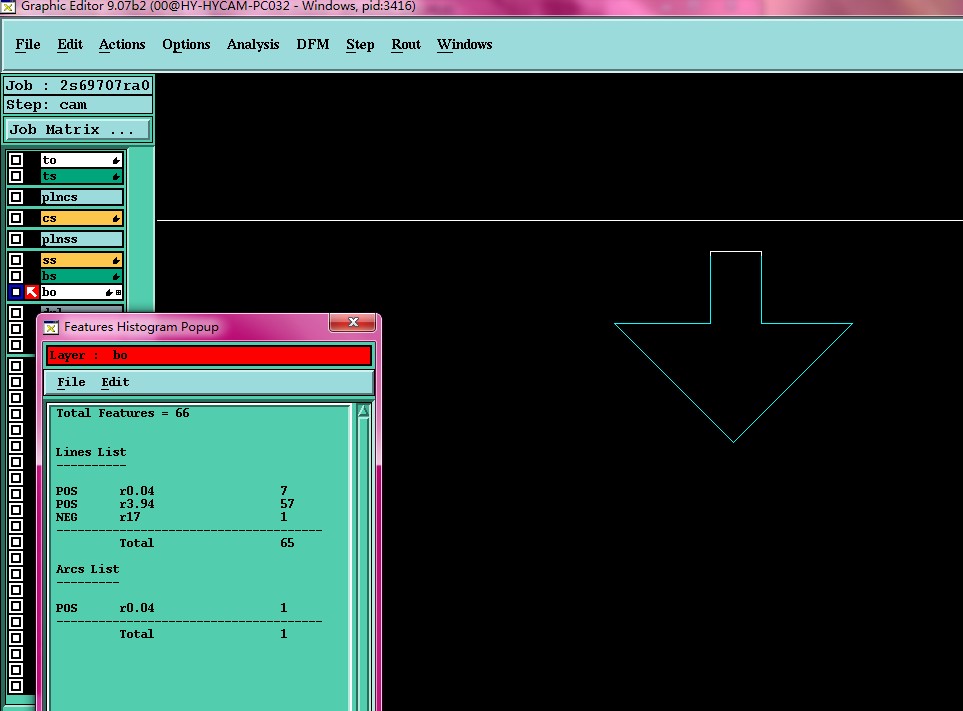Screen dimensions: 963x711
Task: Open the Rout menu
Action: coord(406,45)
